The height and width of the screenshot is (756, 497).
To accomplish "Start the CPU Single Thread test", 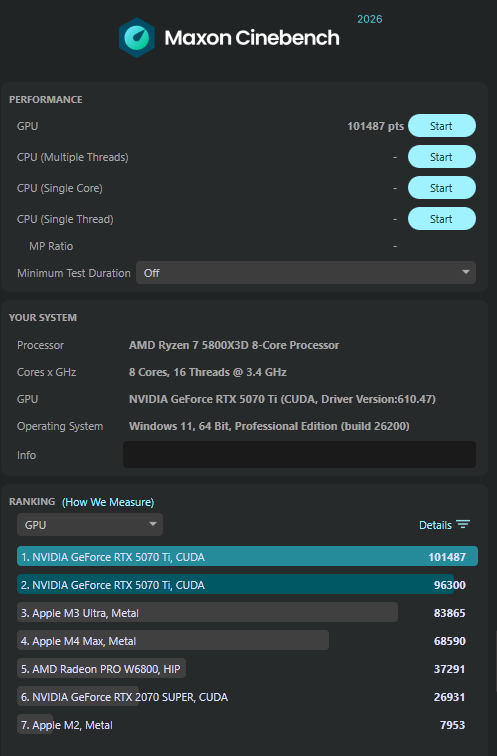I will click(x=442, y=219).
